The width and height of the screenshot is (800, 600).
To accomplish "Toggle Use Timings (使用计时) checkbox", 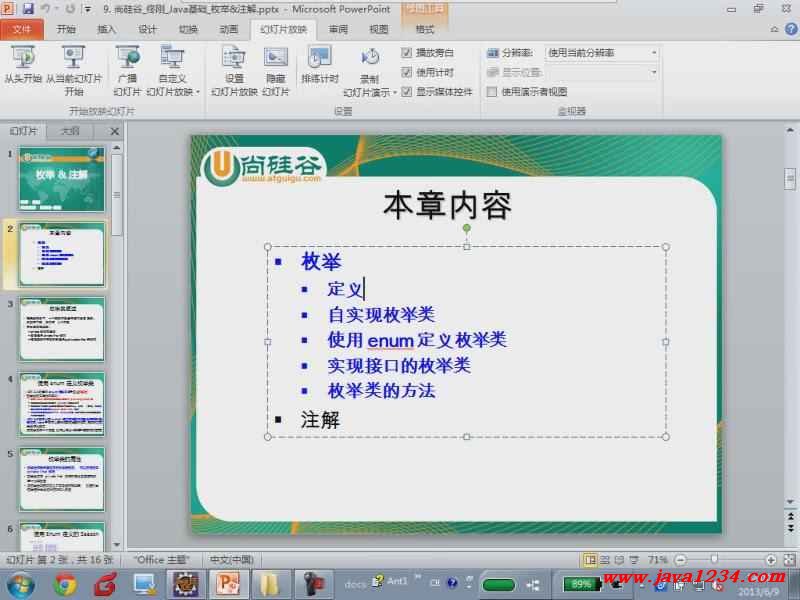I will (x=407, y=72).
